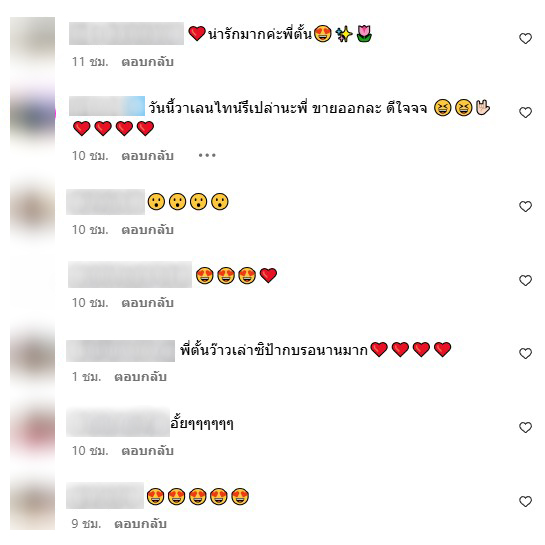Reply to the 11 ชม. comment via ตอบกลับ
The image size is (545, 545).
(147, 62)
